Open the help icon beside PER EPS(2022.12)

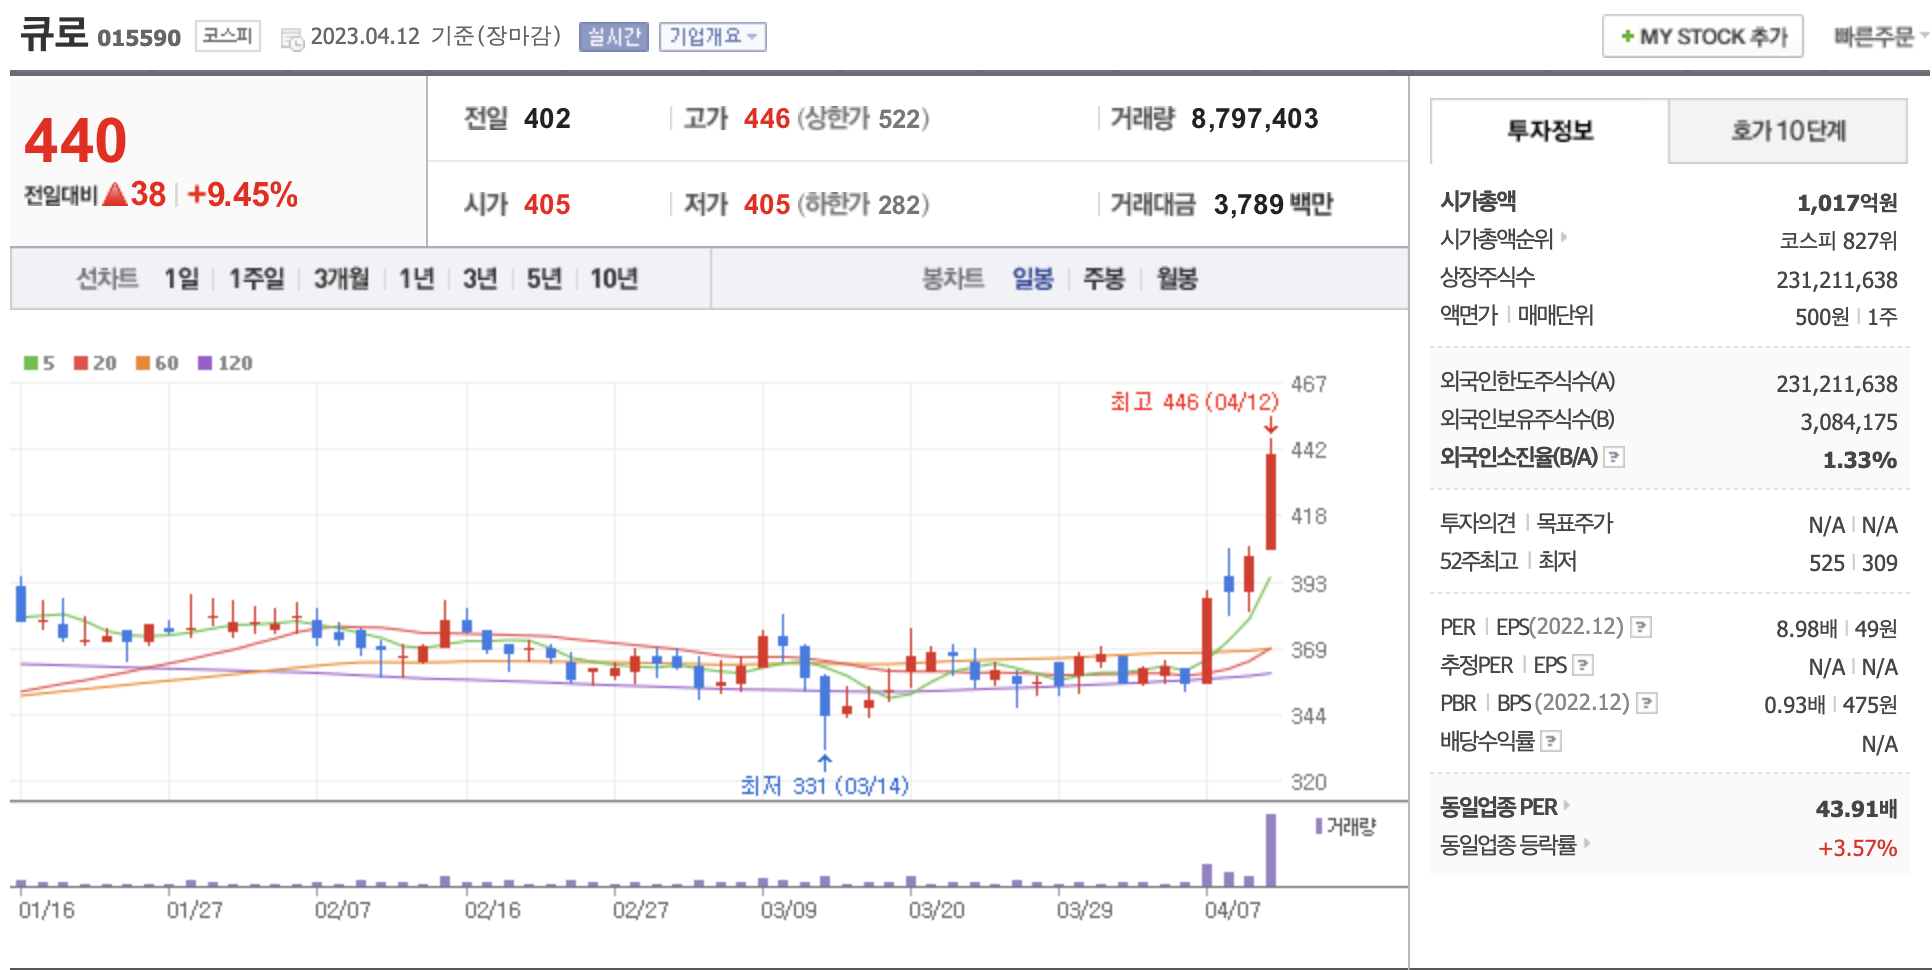pyautogui.click(x=1640, y=628)
